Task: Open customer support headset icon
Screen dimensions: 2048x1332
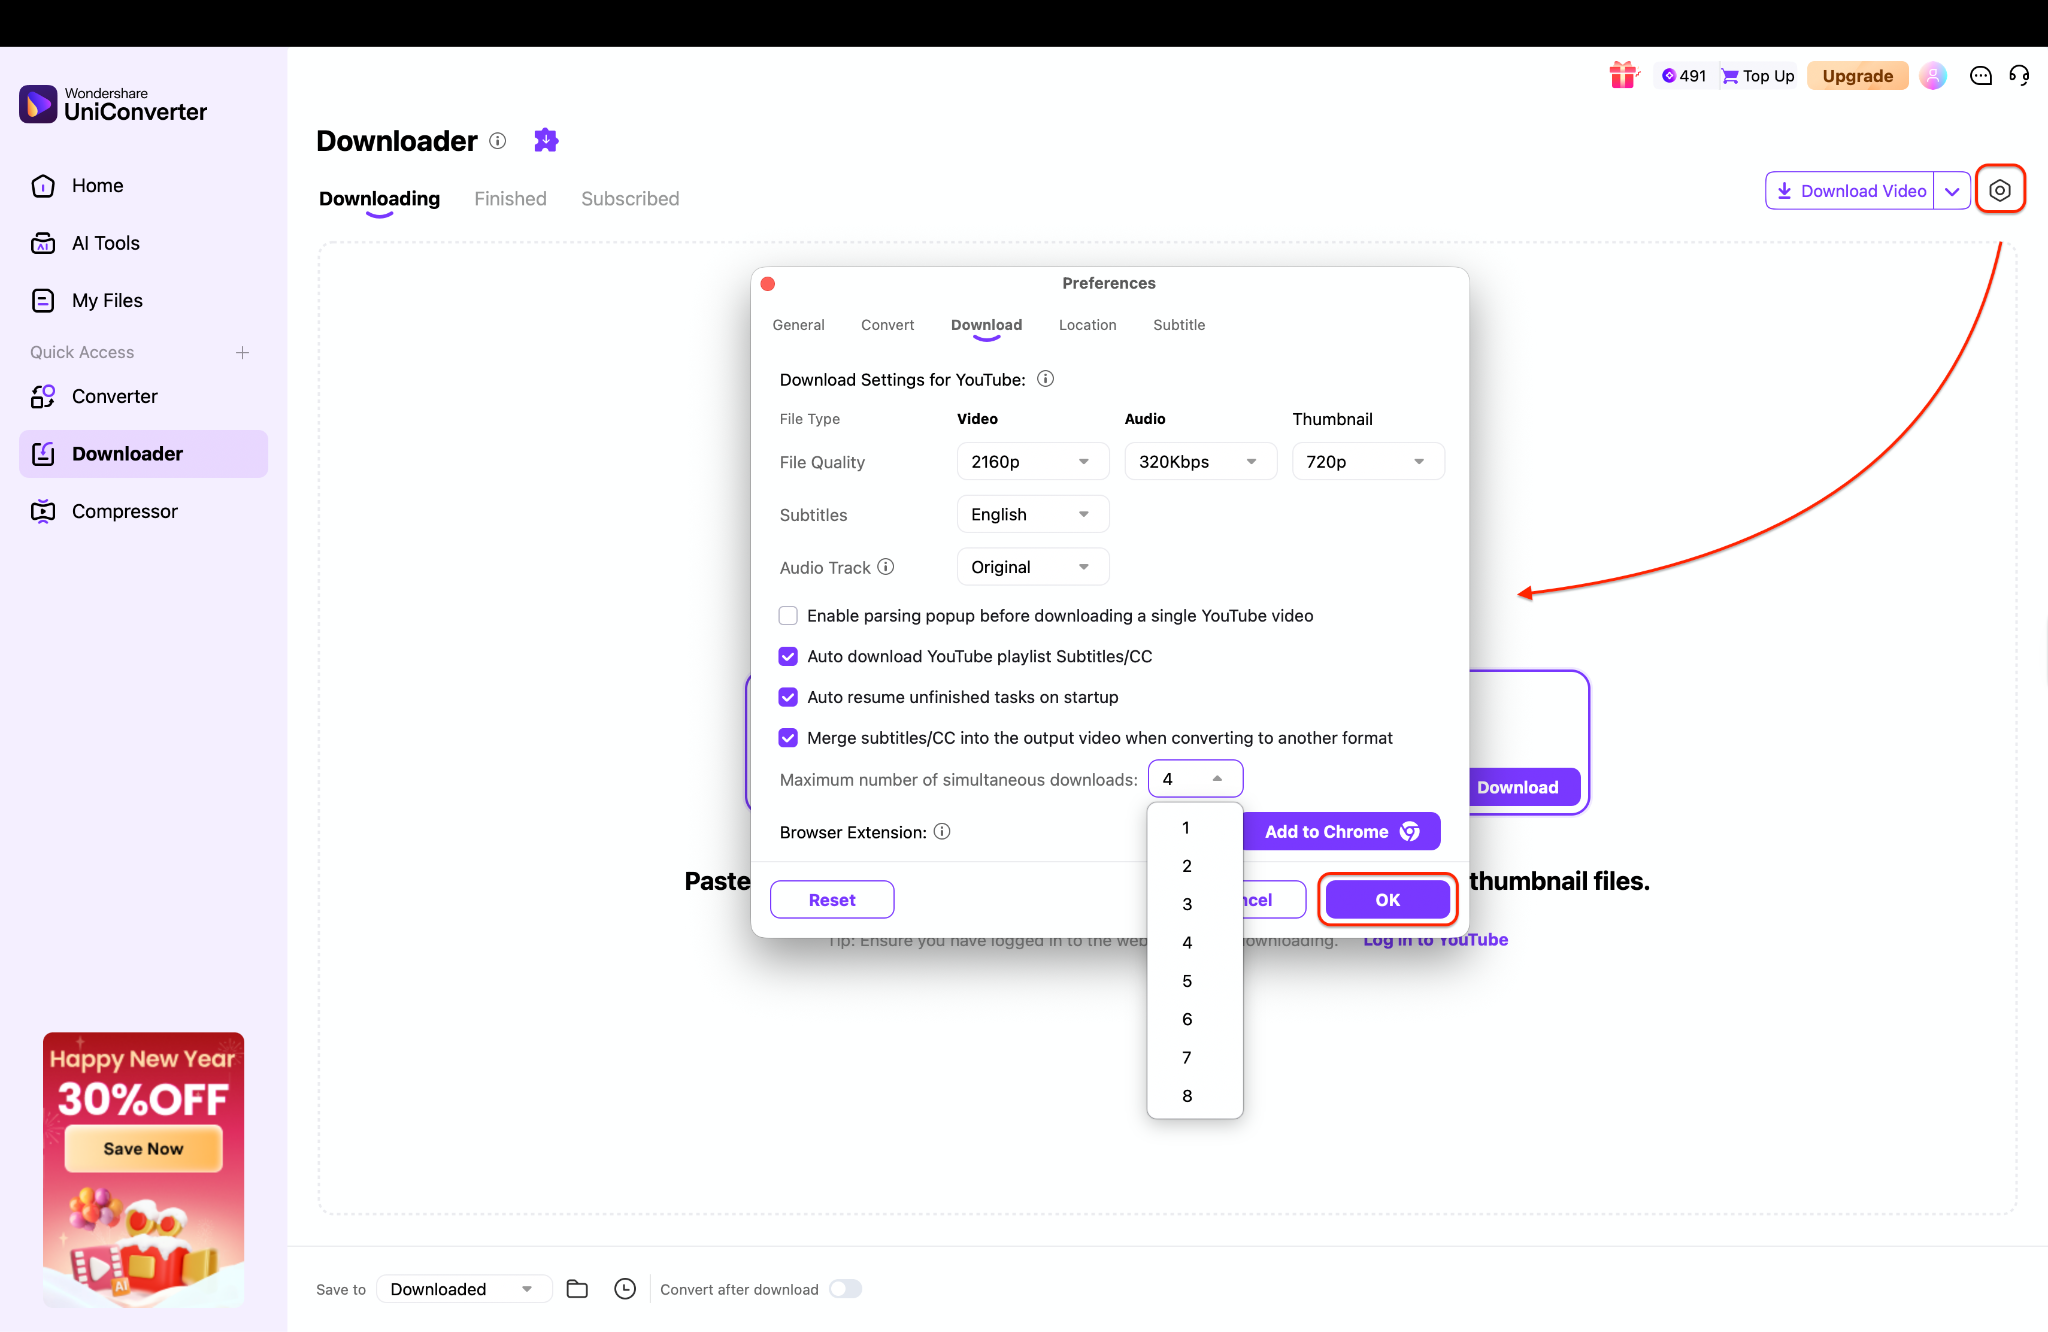Action: click(x=2020, y=75)
